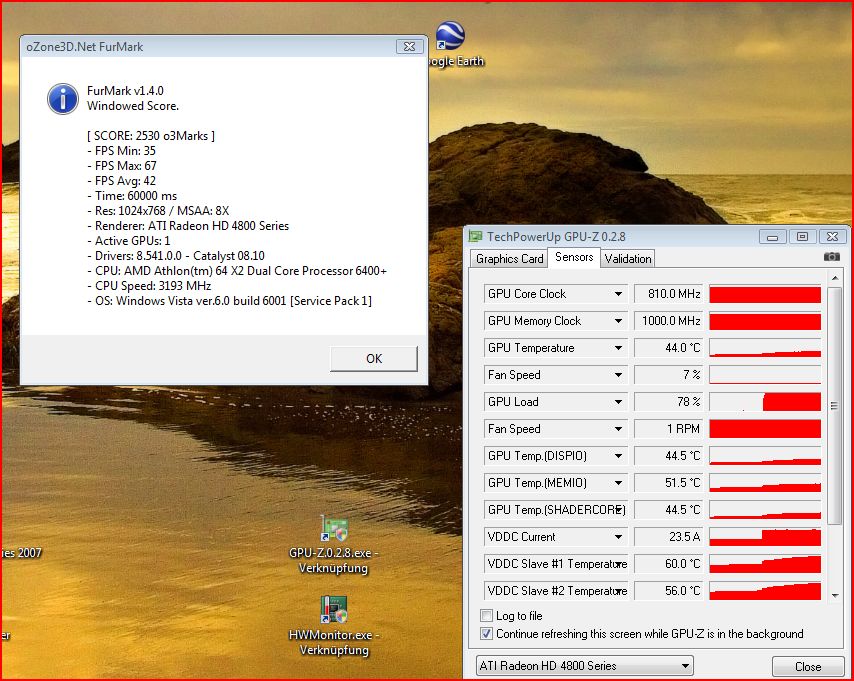This screenshot has width=854, height=681.
Task: Click the FPS Avg: 42 line
Action: pos(121,181)
